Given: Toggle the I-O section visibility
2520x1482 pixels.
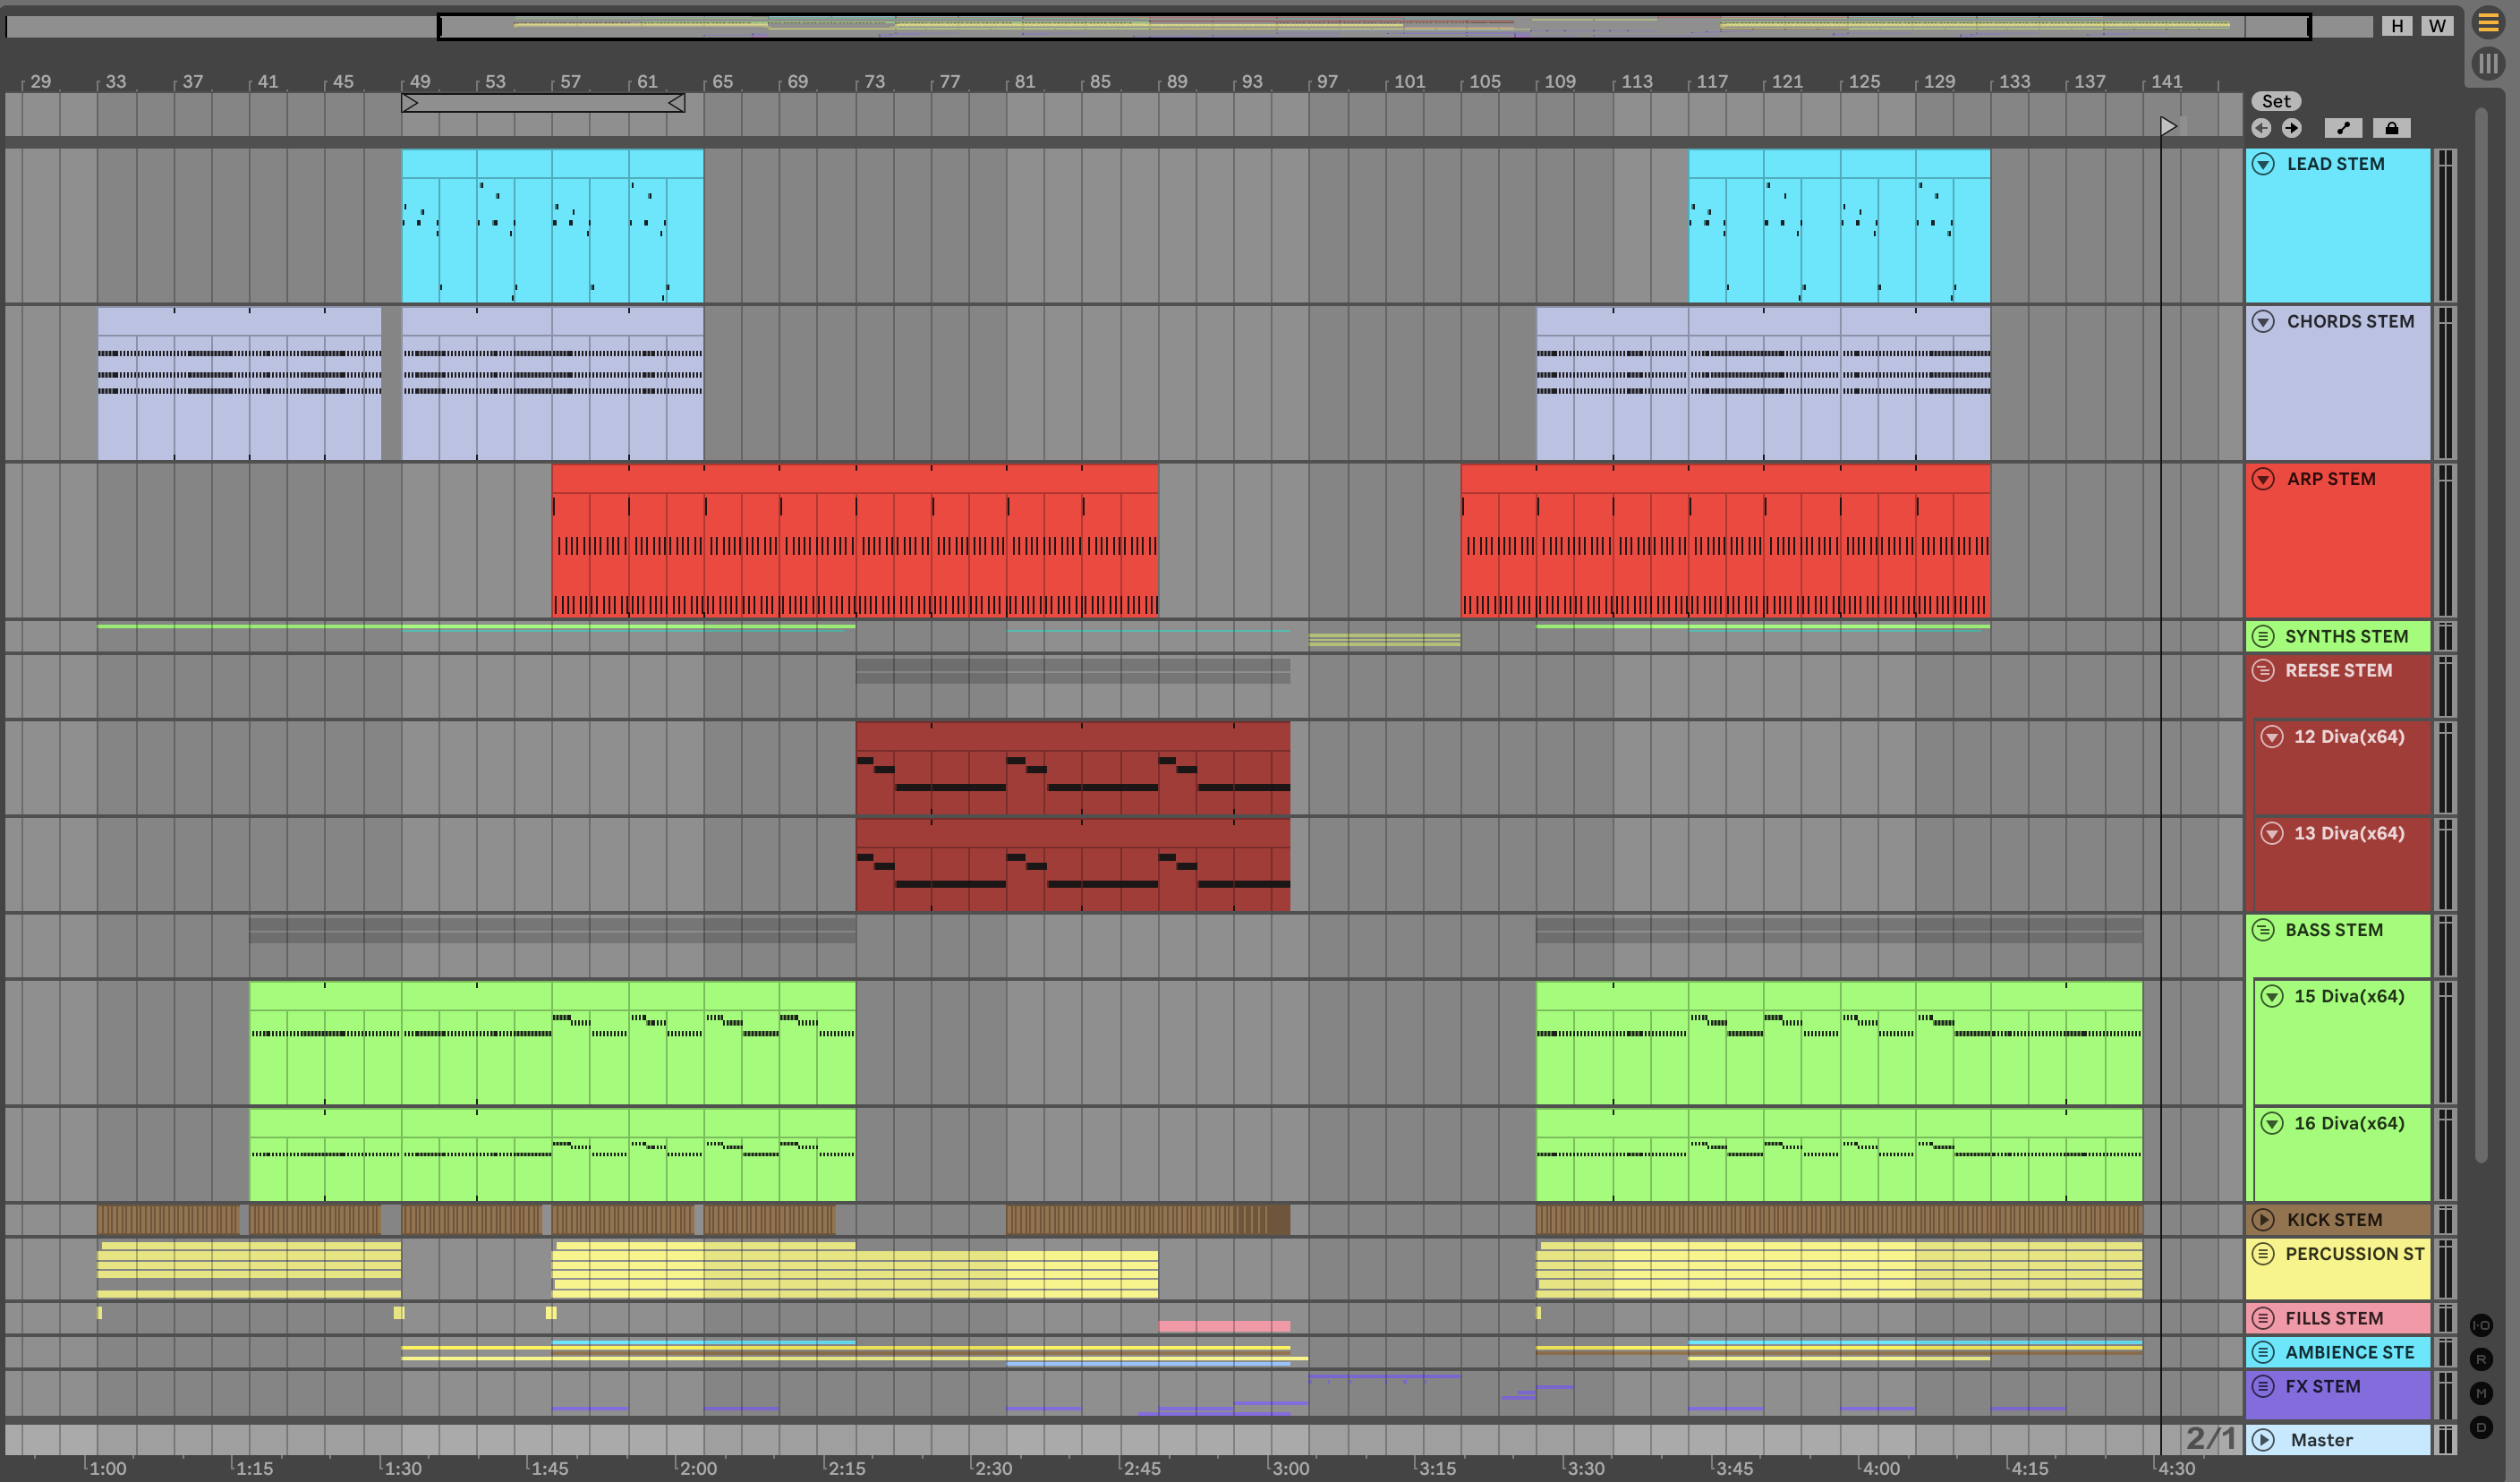Looking at the screenshot, I should [x=2481, y=1325].
